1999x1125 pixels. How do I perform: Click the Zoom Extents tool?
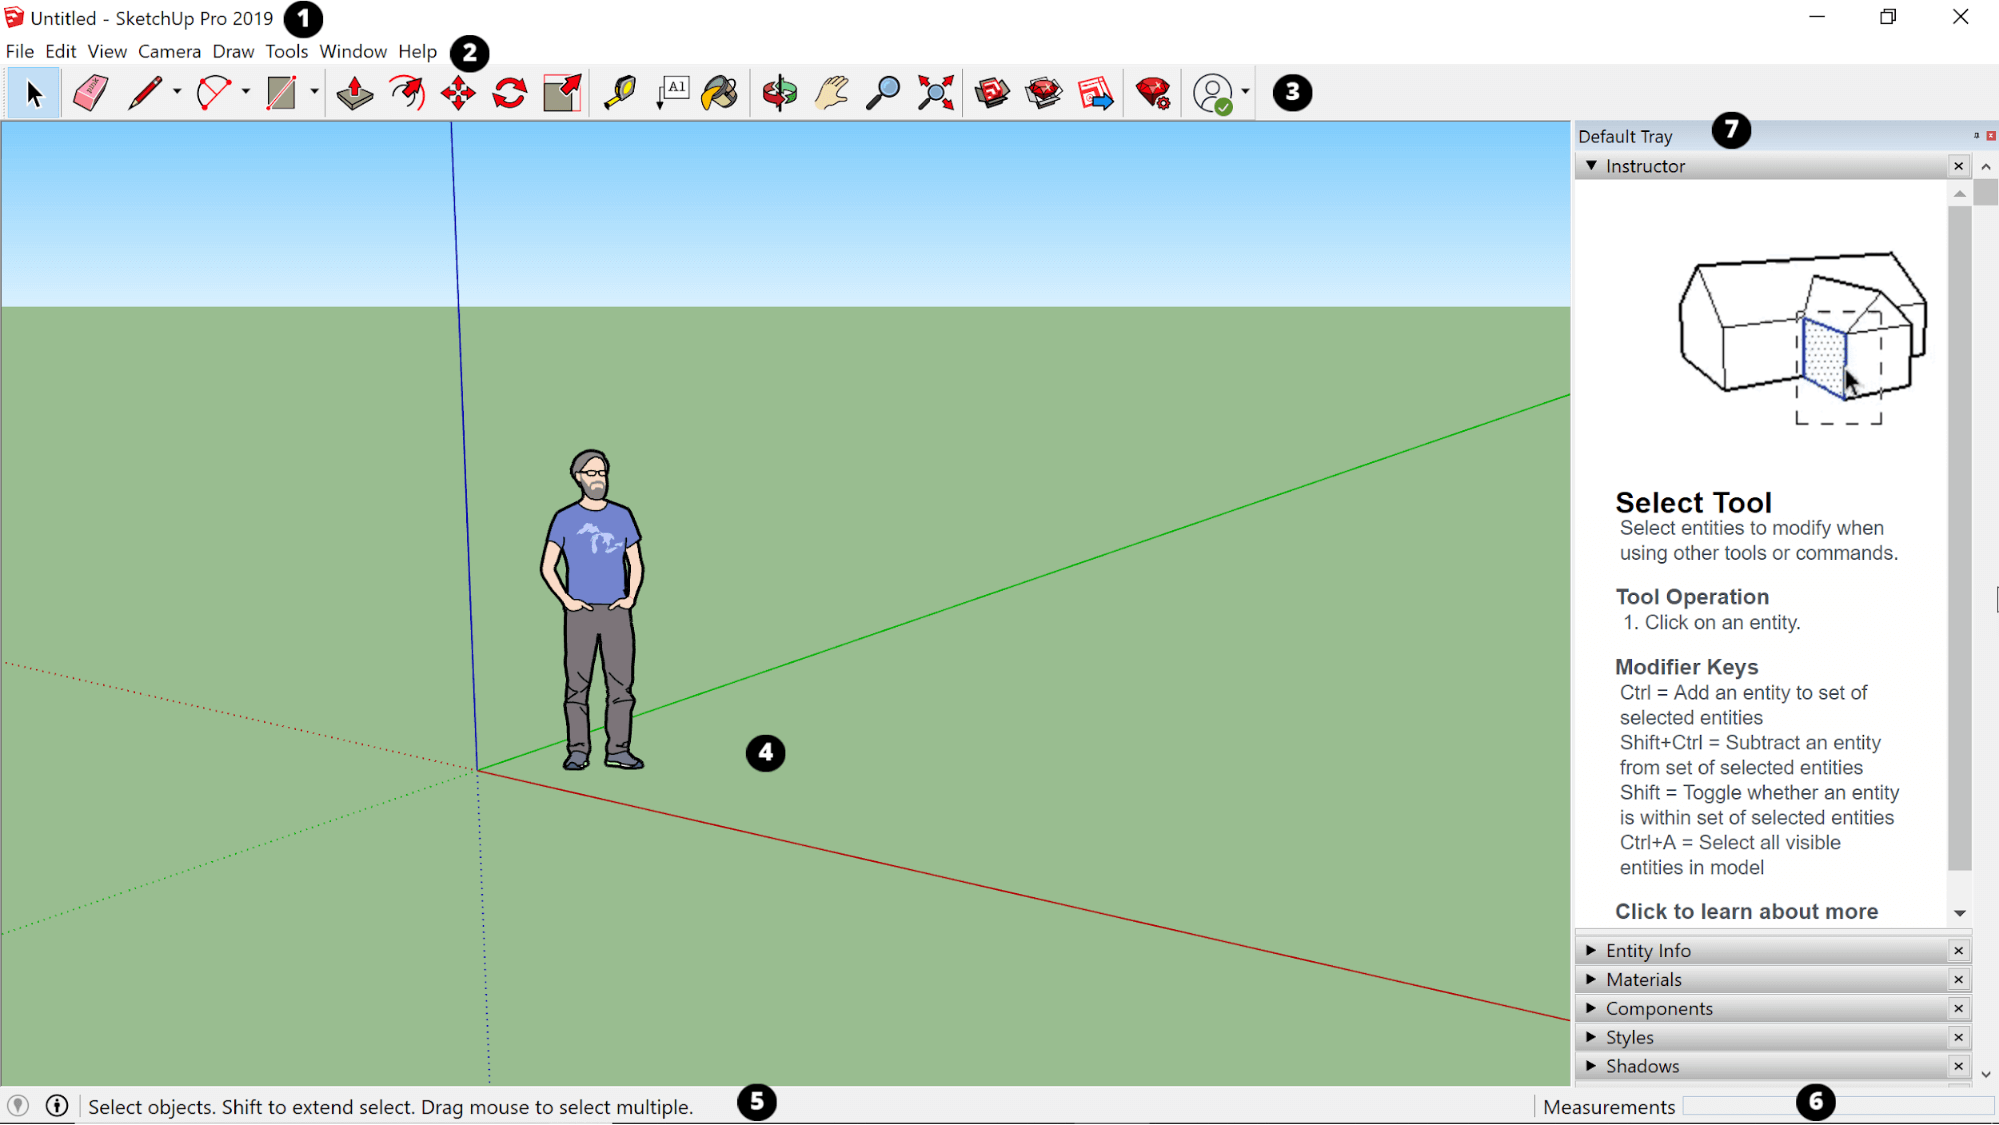pyautogui.click(x=938, y=92)
